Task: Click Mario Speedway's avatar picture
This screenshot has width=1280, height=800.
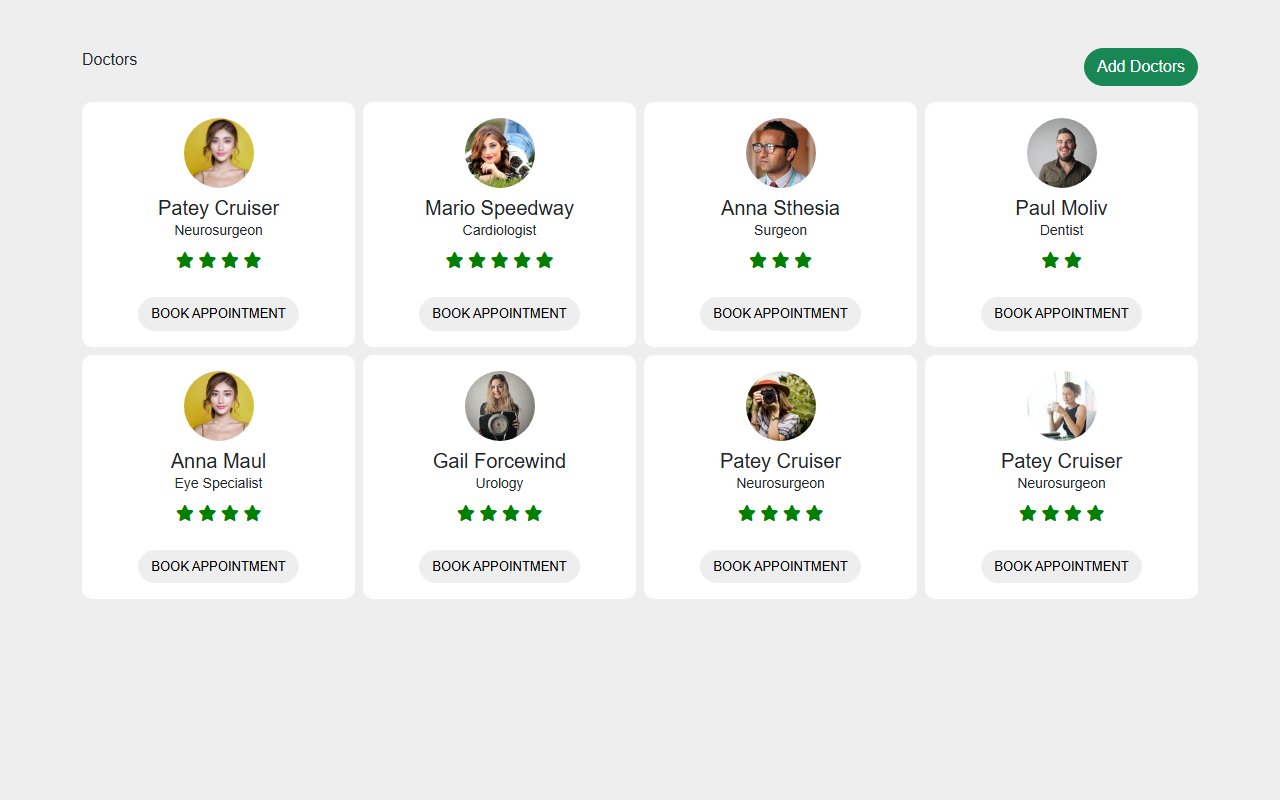Action: coord(499,153)
